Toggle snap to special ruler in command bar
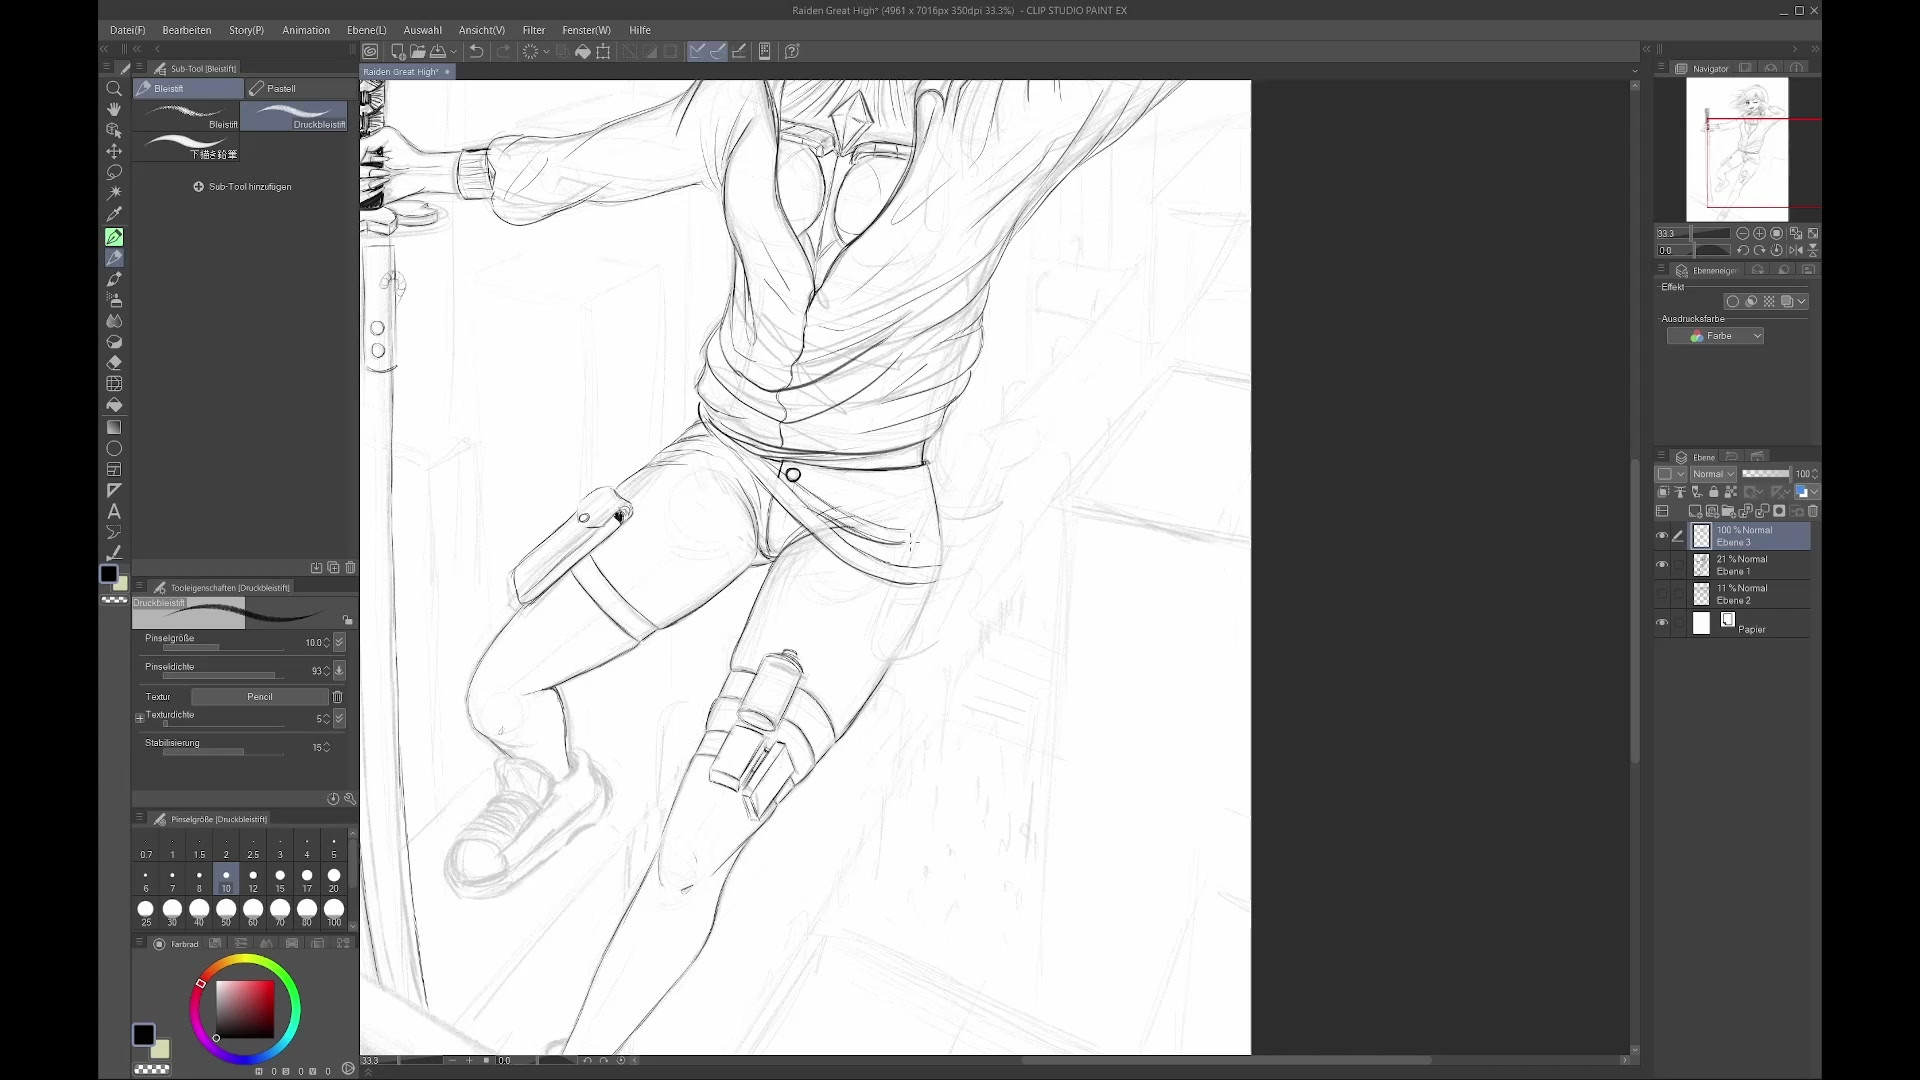The image size is (1920, 1080). [x=718, y=51]
